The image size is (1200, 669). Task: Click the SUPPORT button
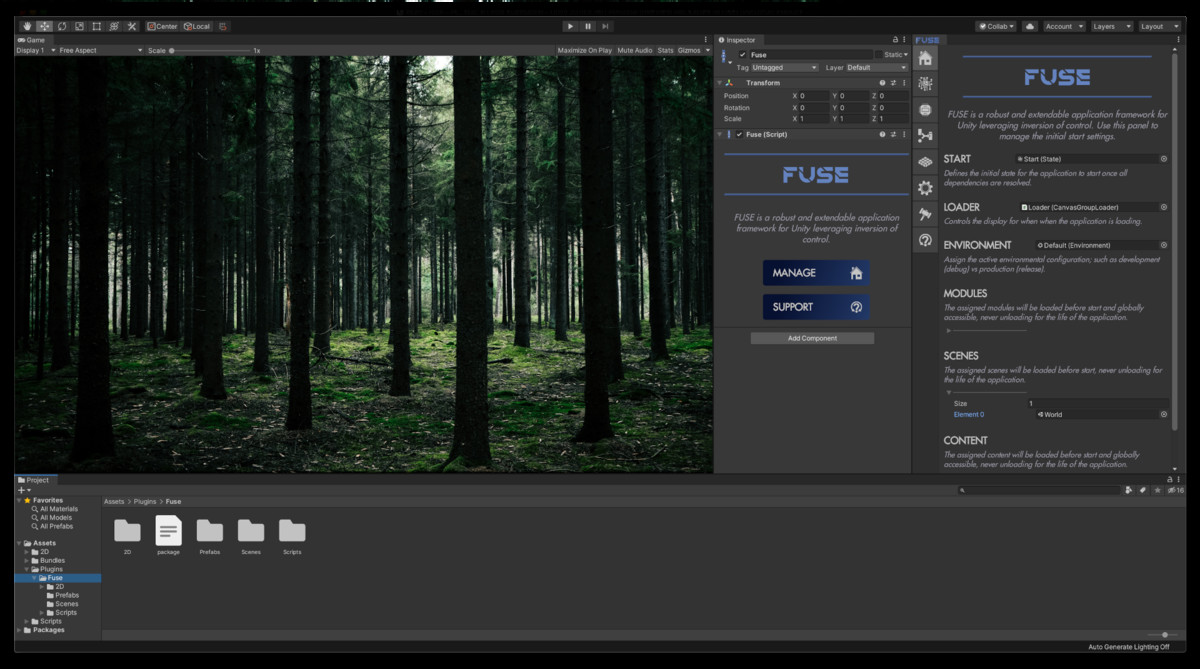point(816,307)
